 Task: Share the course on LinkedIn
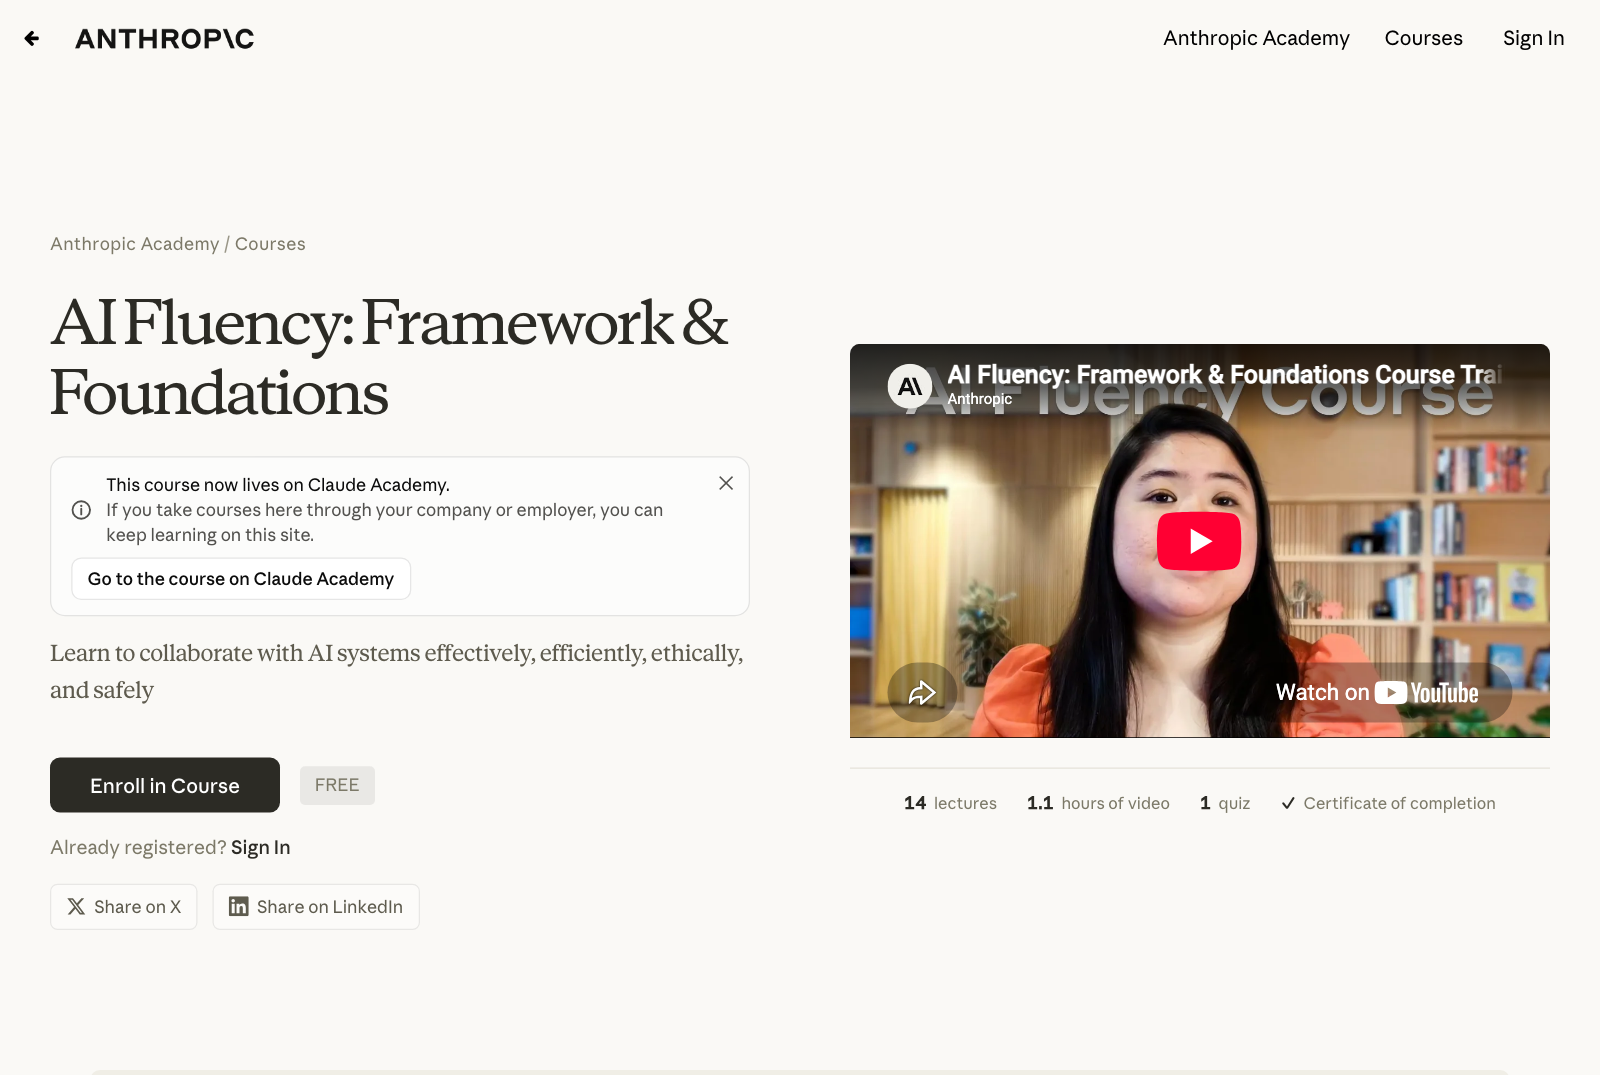[x=316, y=907]
